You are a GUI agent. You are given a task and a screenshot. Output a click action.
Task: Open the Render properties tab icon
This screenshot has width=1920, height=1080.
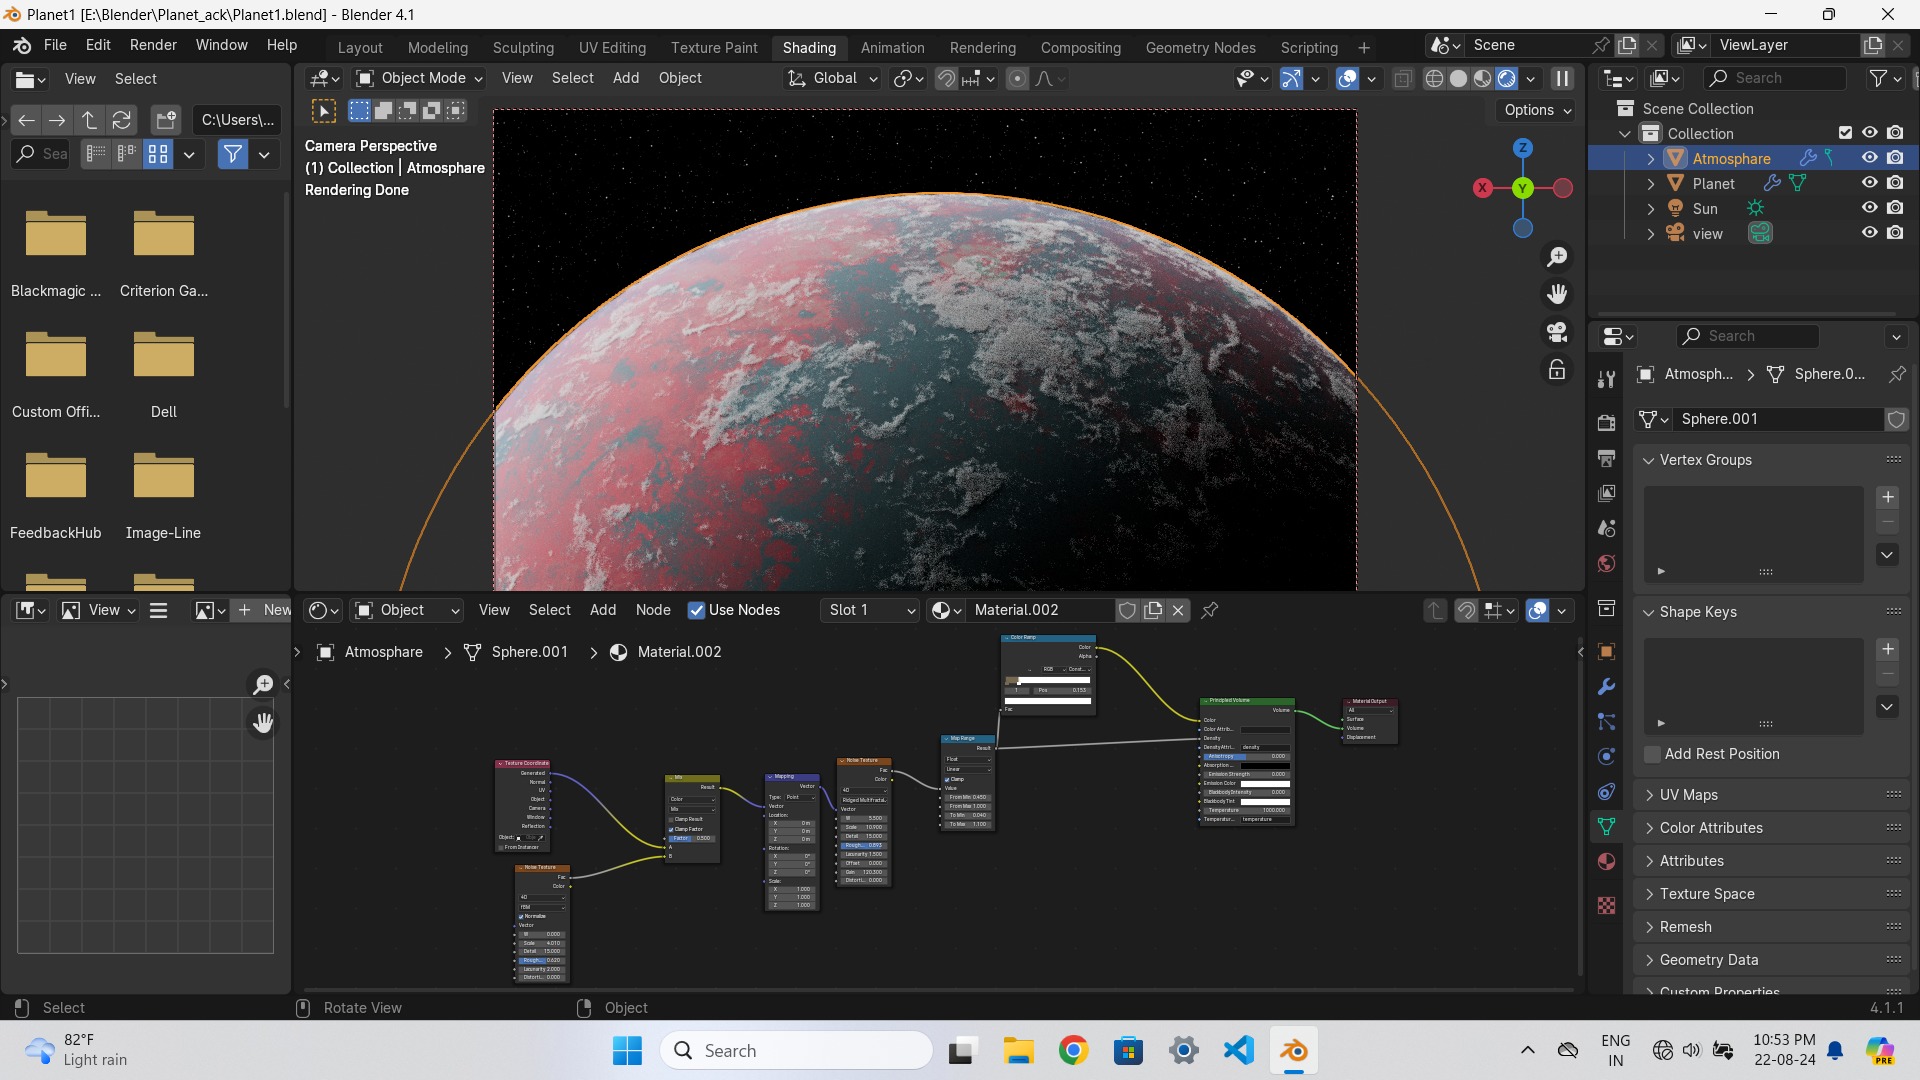point(1606,423)
